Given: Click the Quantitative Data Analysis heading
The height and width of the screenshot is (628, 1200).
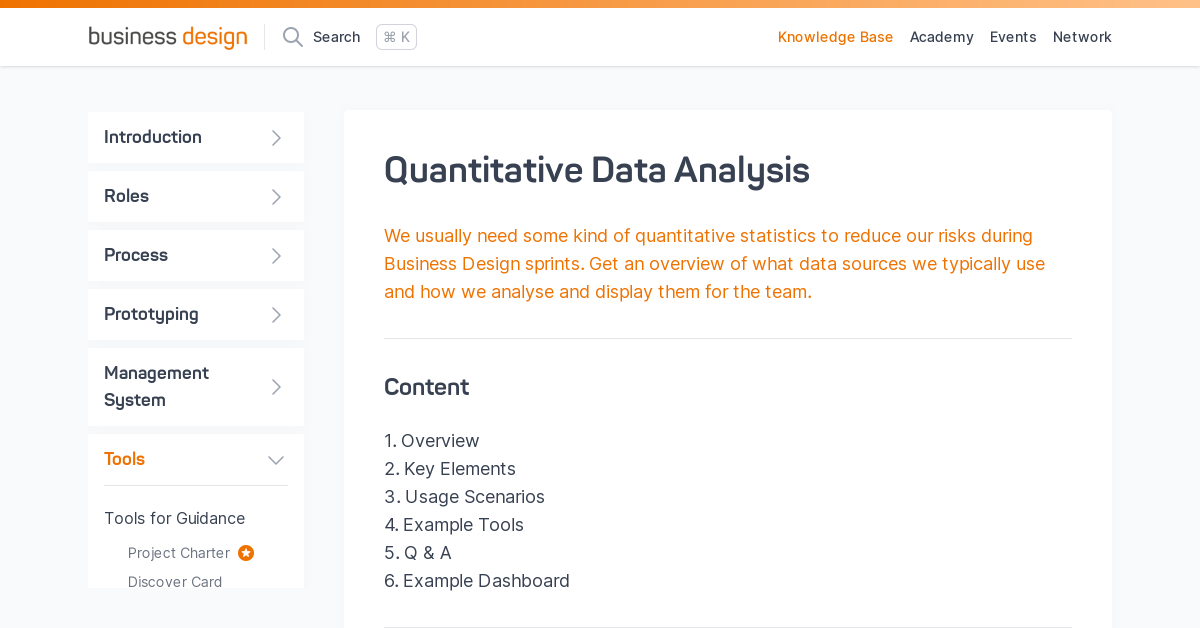Looking at the screenshot, I should [596, 170].
